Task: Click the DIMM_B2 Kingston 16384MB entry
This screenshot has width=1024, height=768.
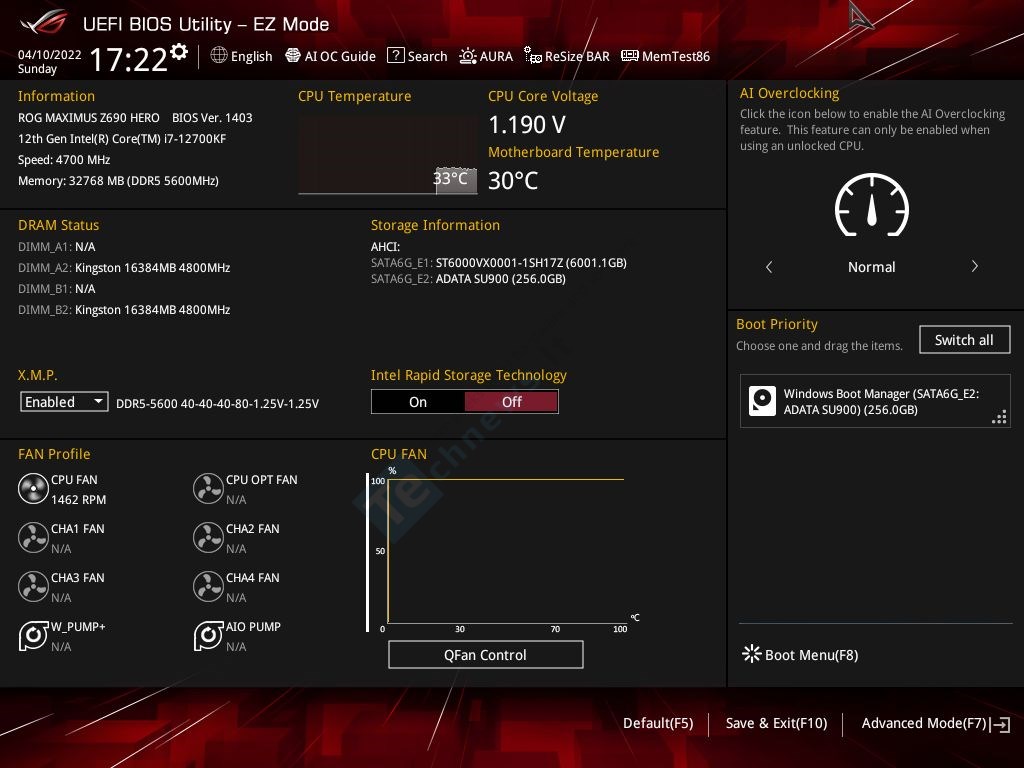Action: 124,310
